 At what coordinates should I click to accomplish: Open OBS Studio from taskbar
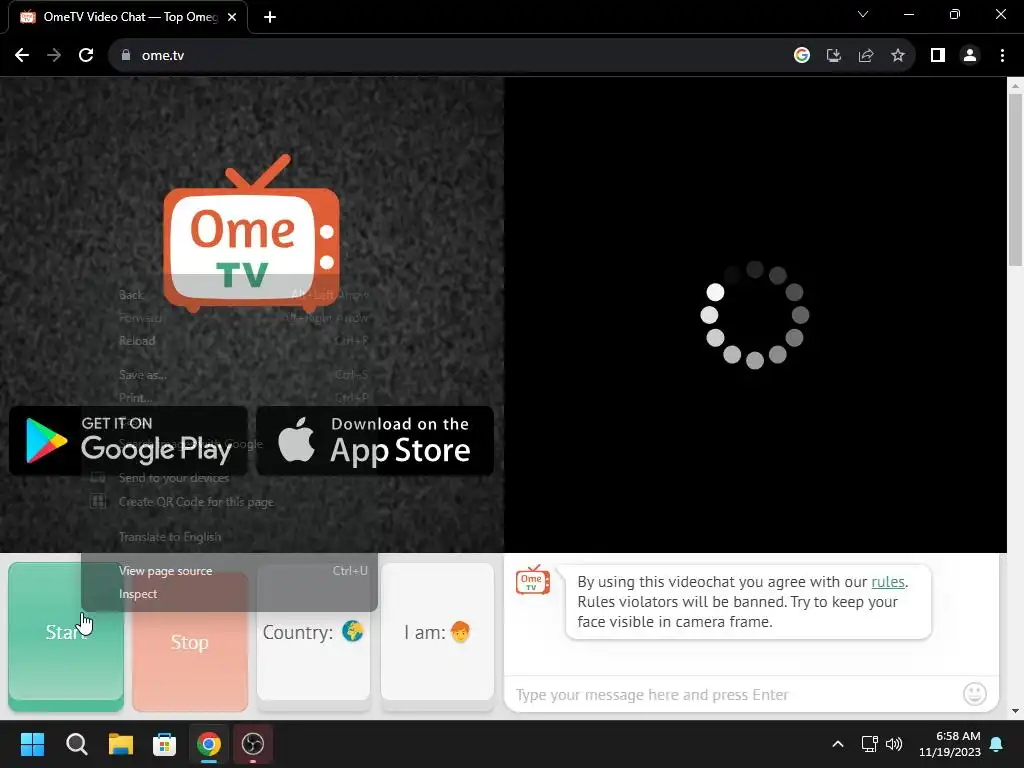pyautogui.click(x=253, y=744)
